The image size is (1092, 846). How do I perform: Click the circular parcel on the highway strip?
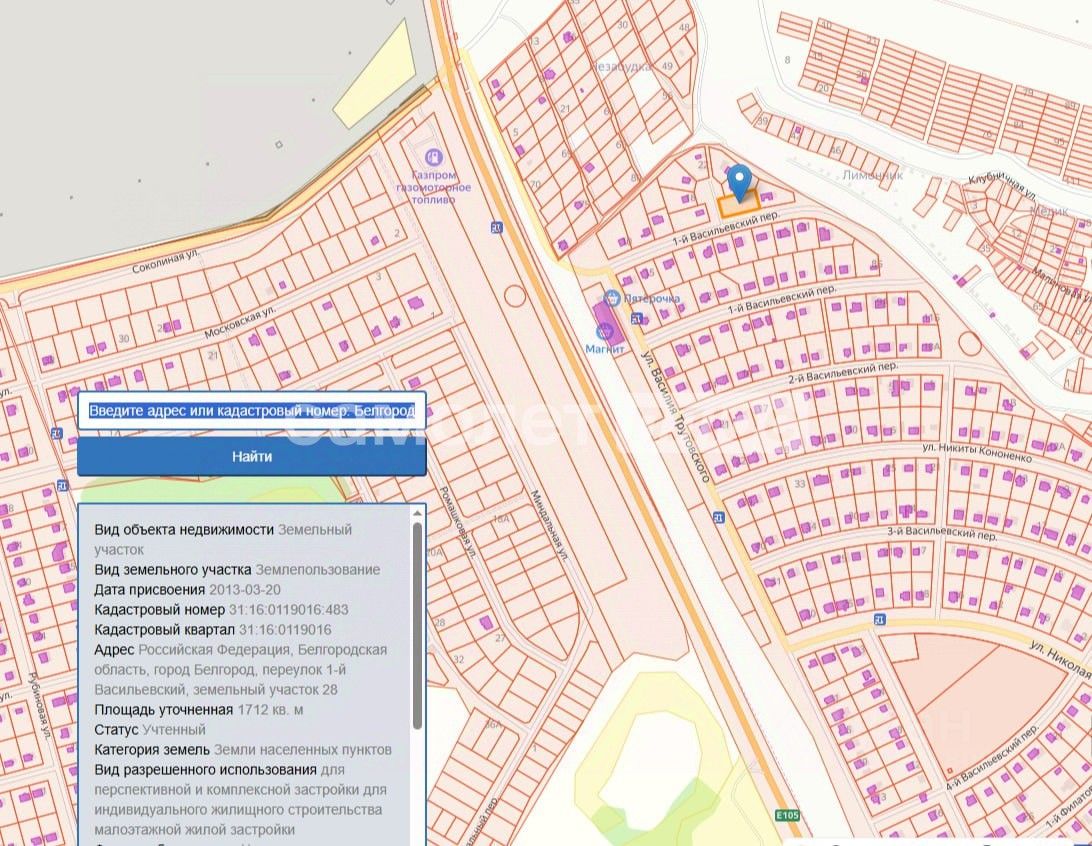point(514,296)
